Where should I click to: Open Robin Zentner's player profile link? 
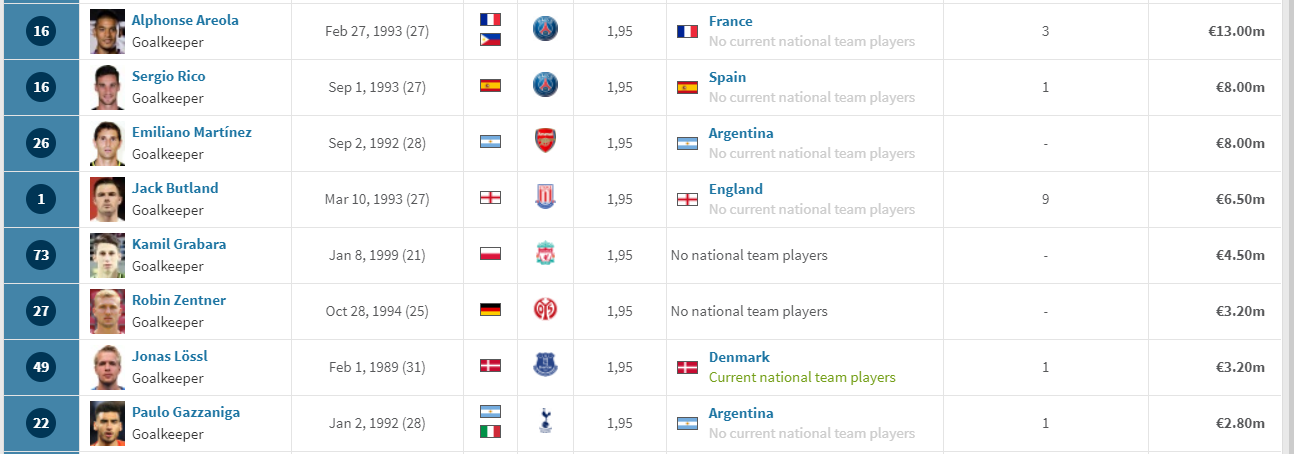(179, 300)
